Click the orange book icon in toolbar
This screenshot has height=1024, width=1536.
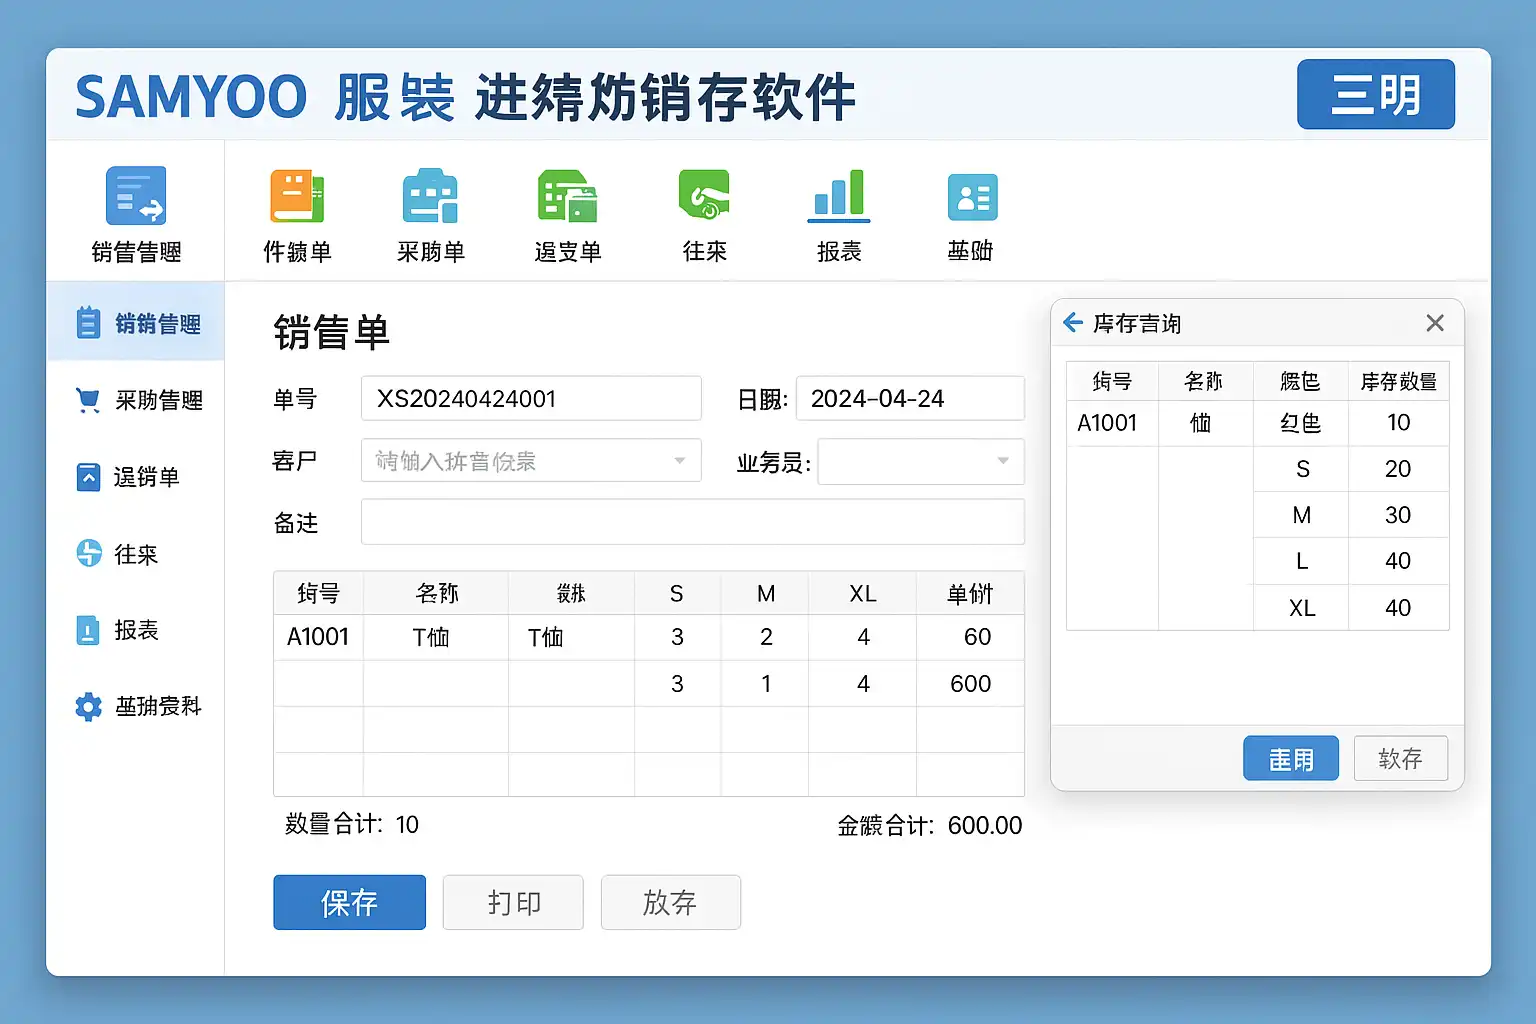tap(297, 196)
